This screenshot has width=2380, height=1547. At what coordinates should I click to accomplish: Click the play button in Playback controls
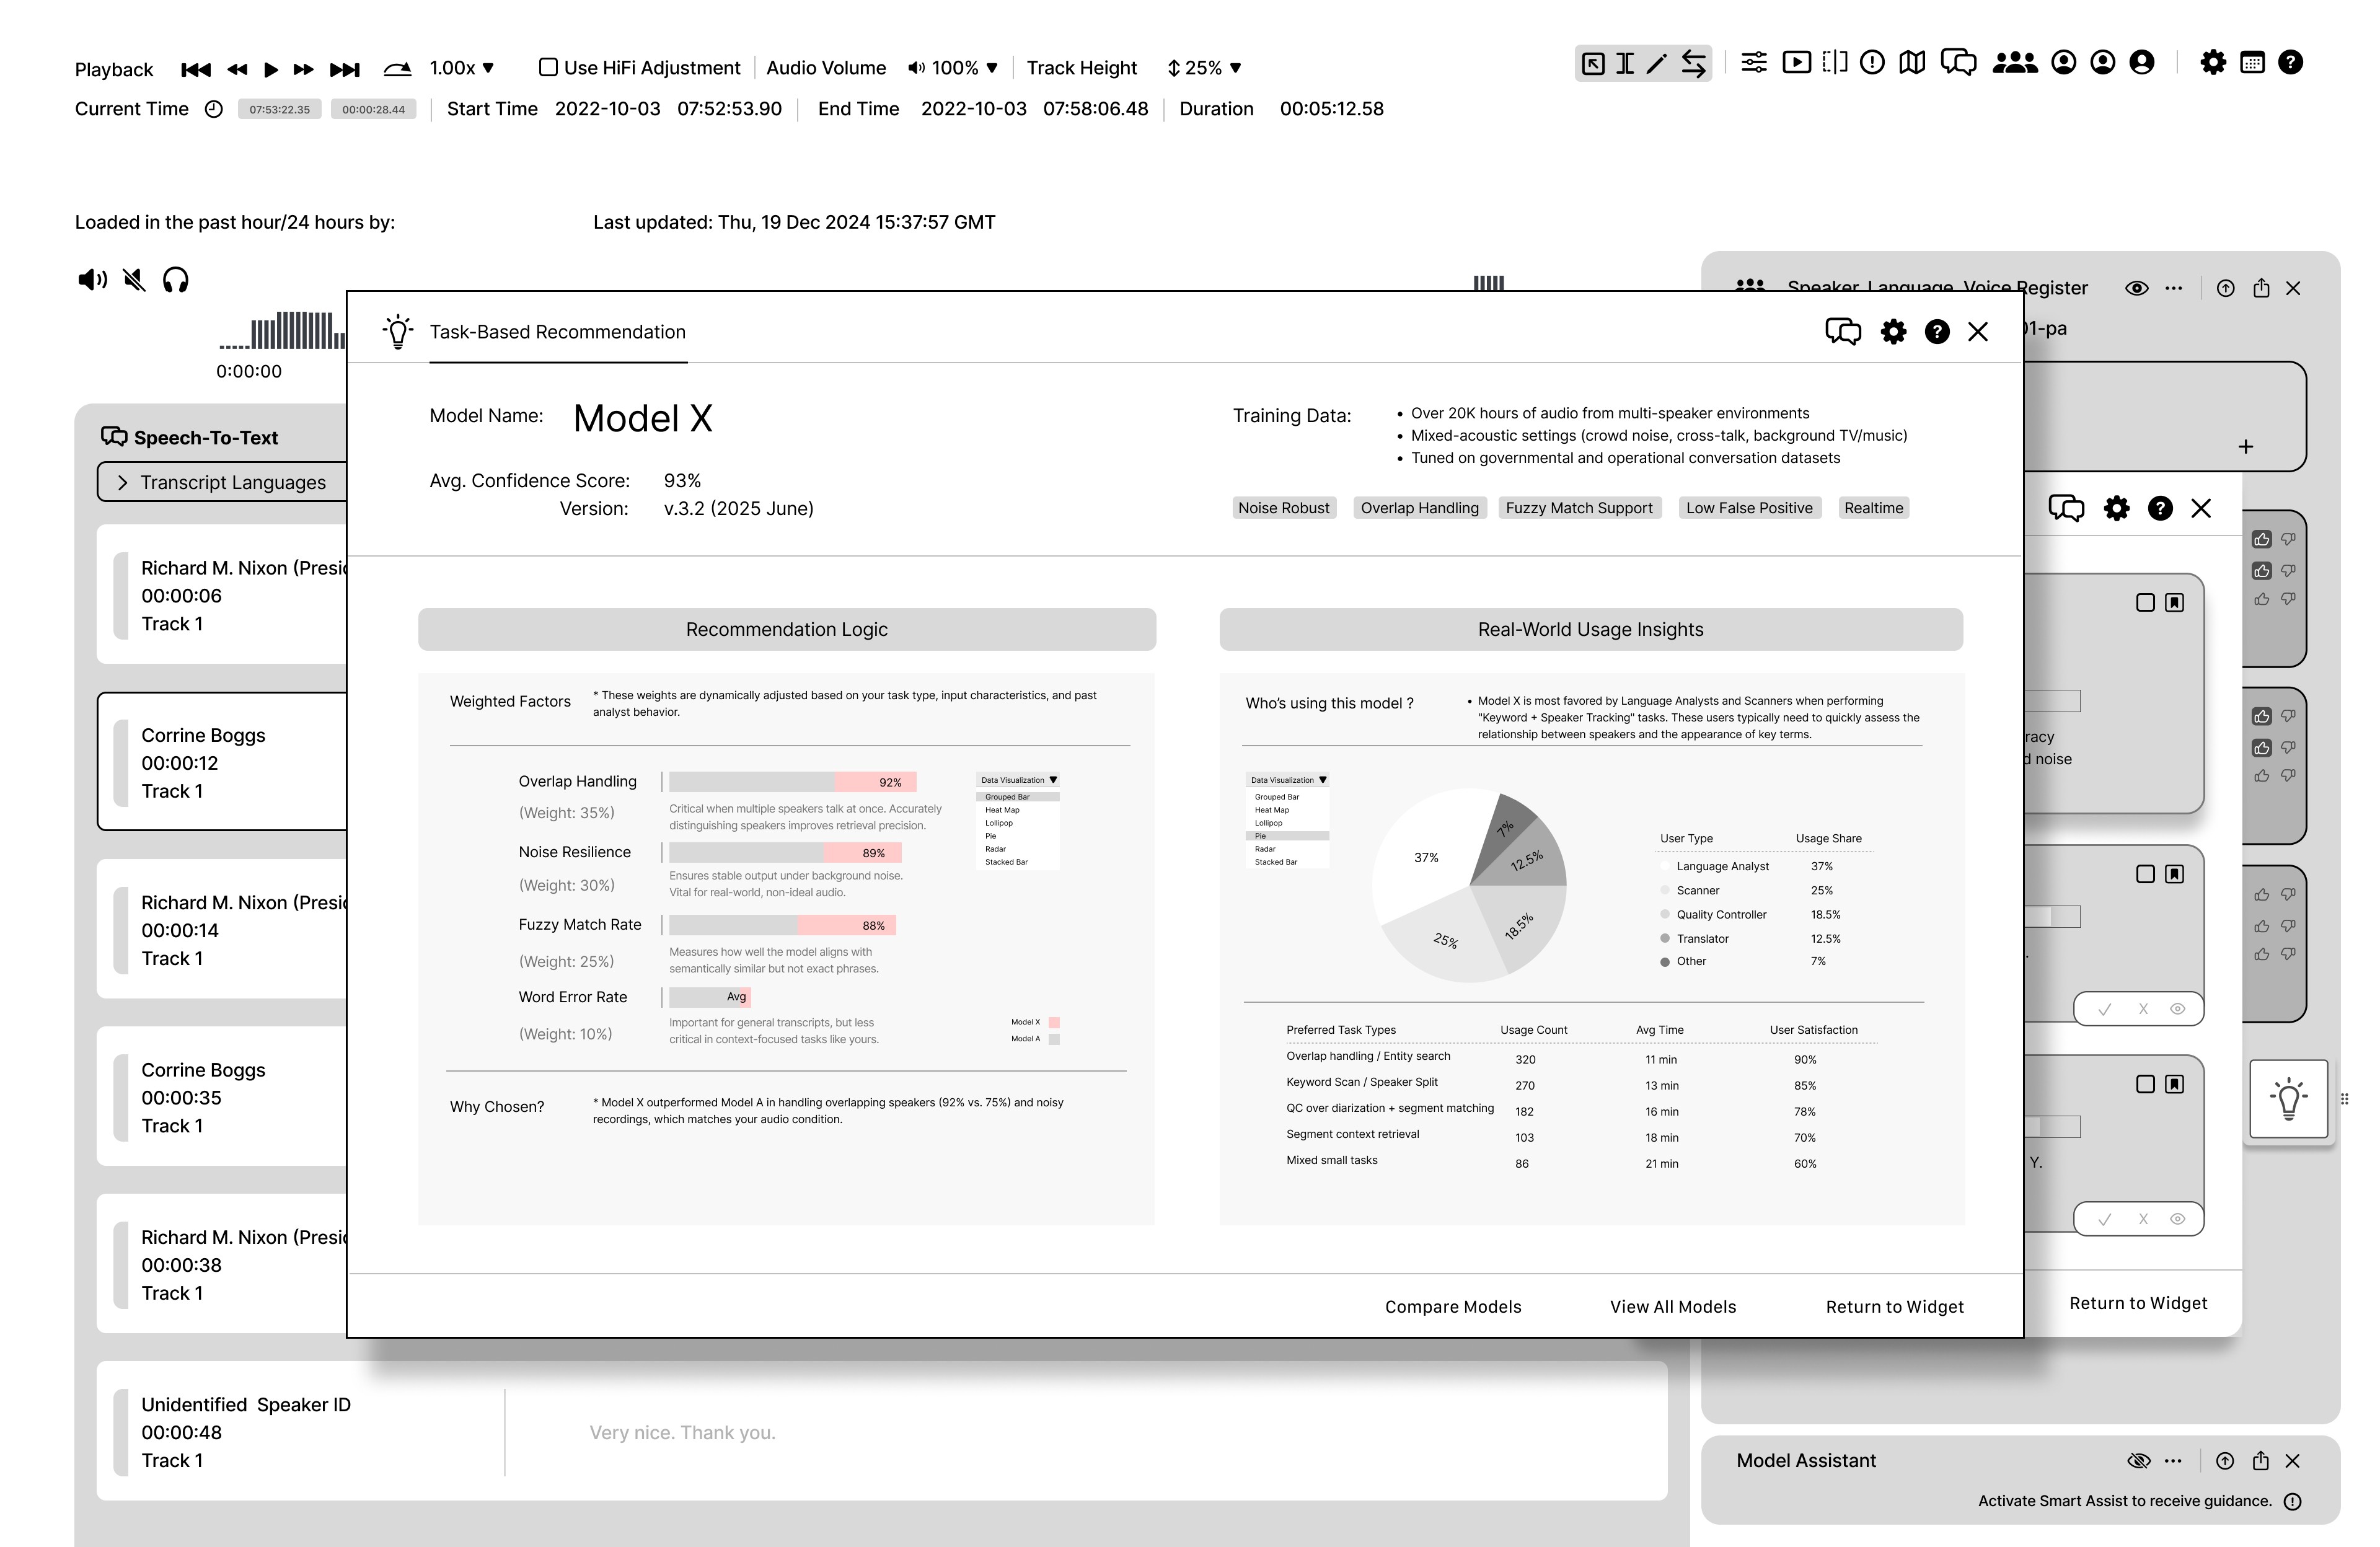270,69
